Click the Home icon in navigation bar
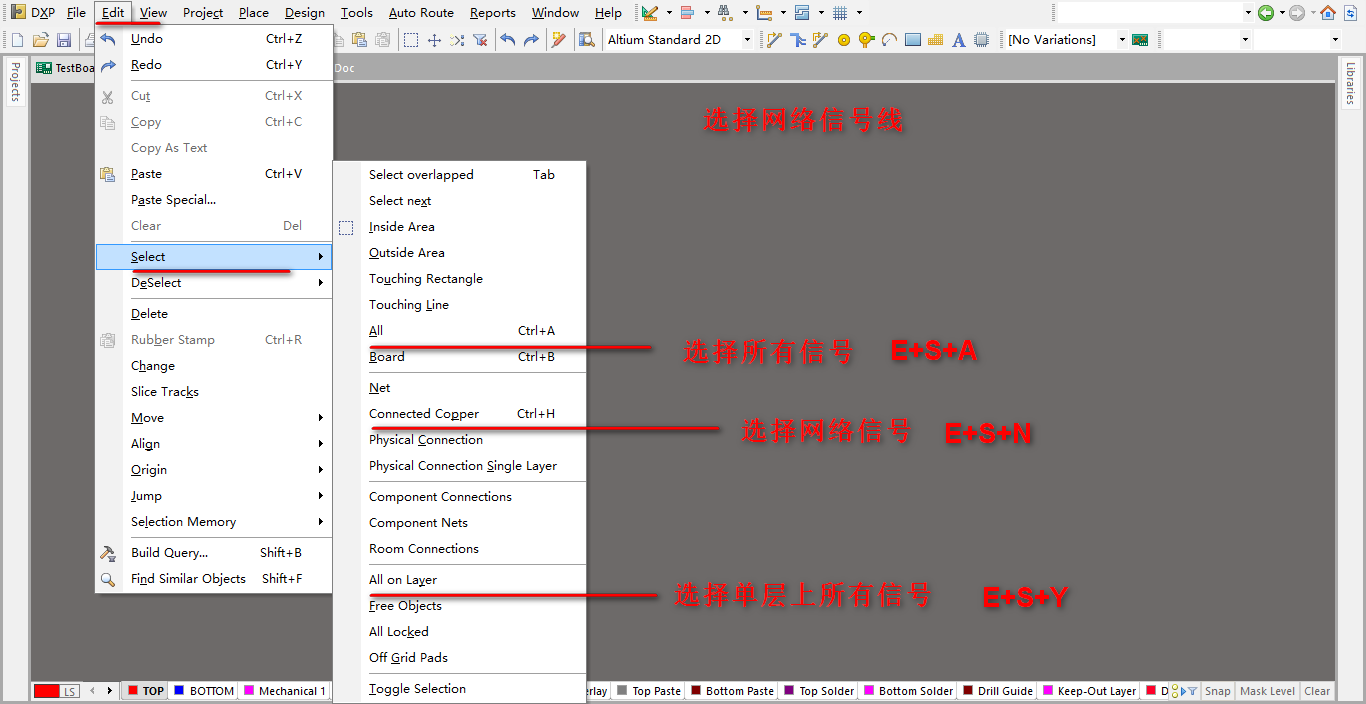The height and width of the screenshot is (704, 1366). tap(1327, 13)
